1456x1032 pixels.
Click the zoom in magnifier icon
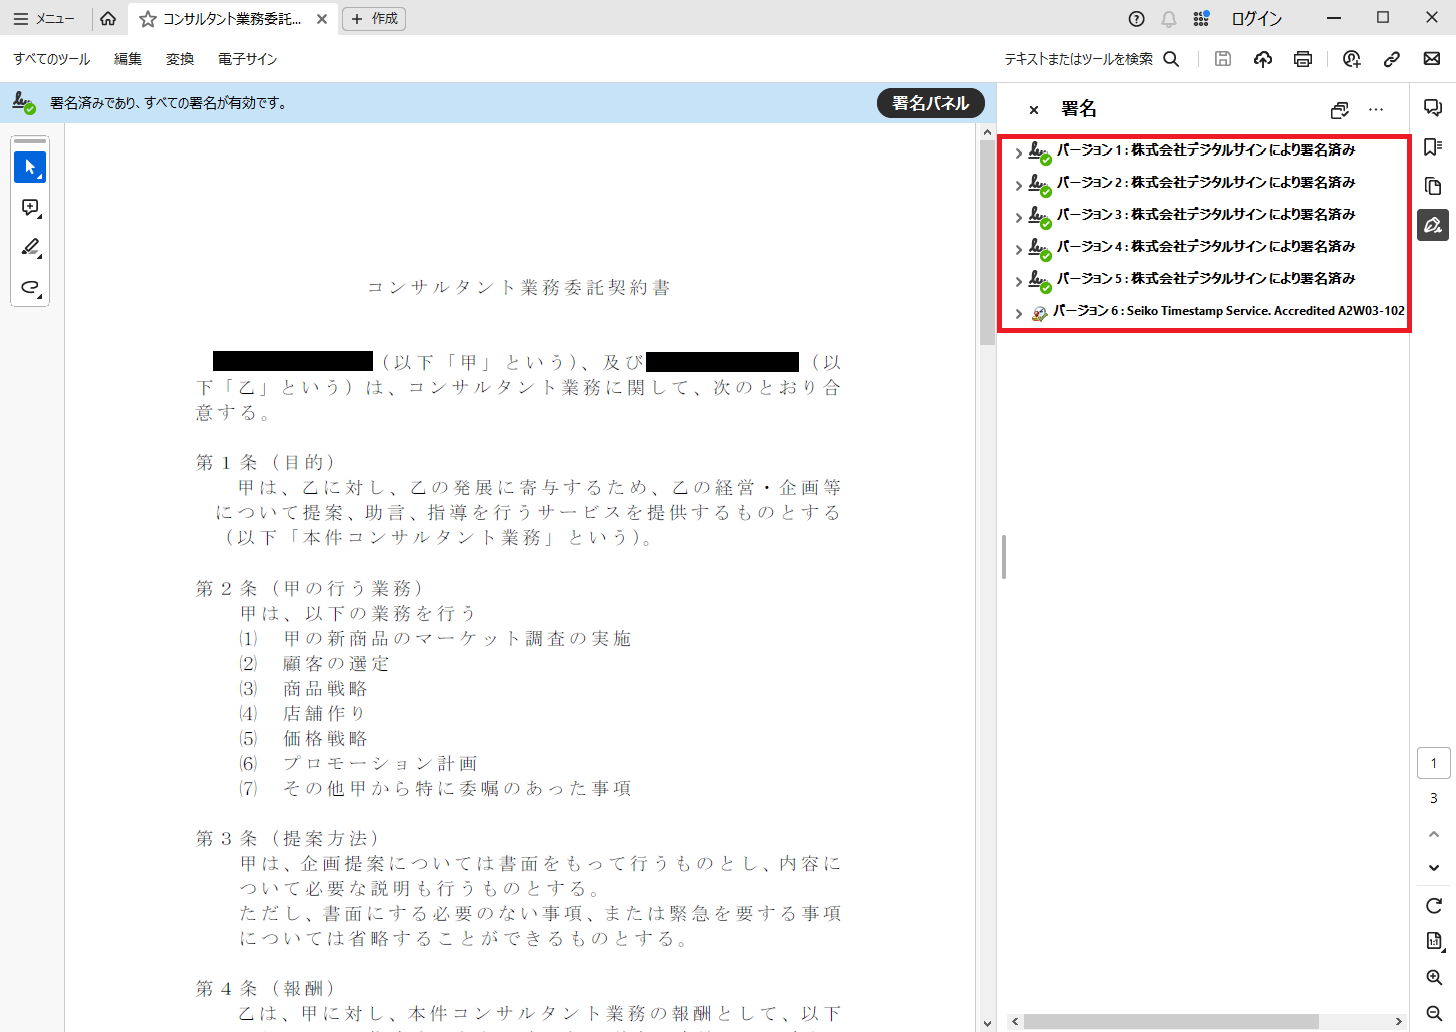pos(1433,977)
